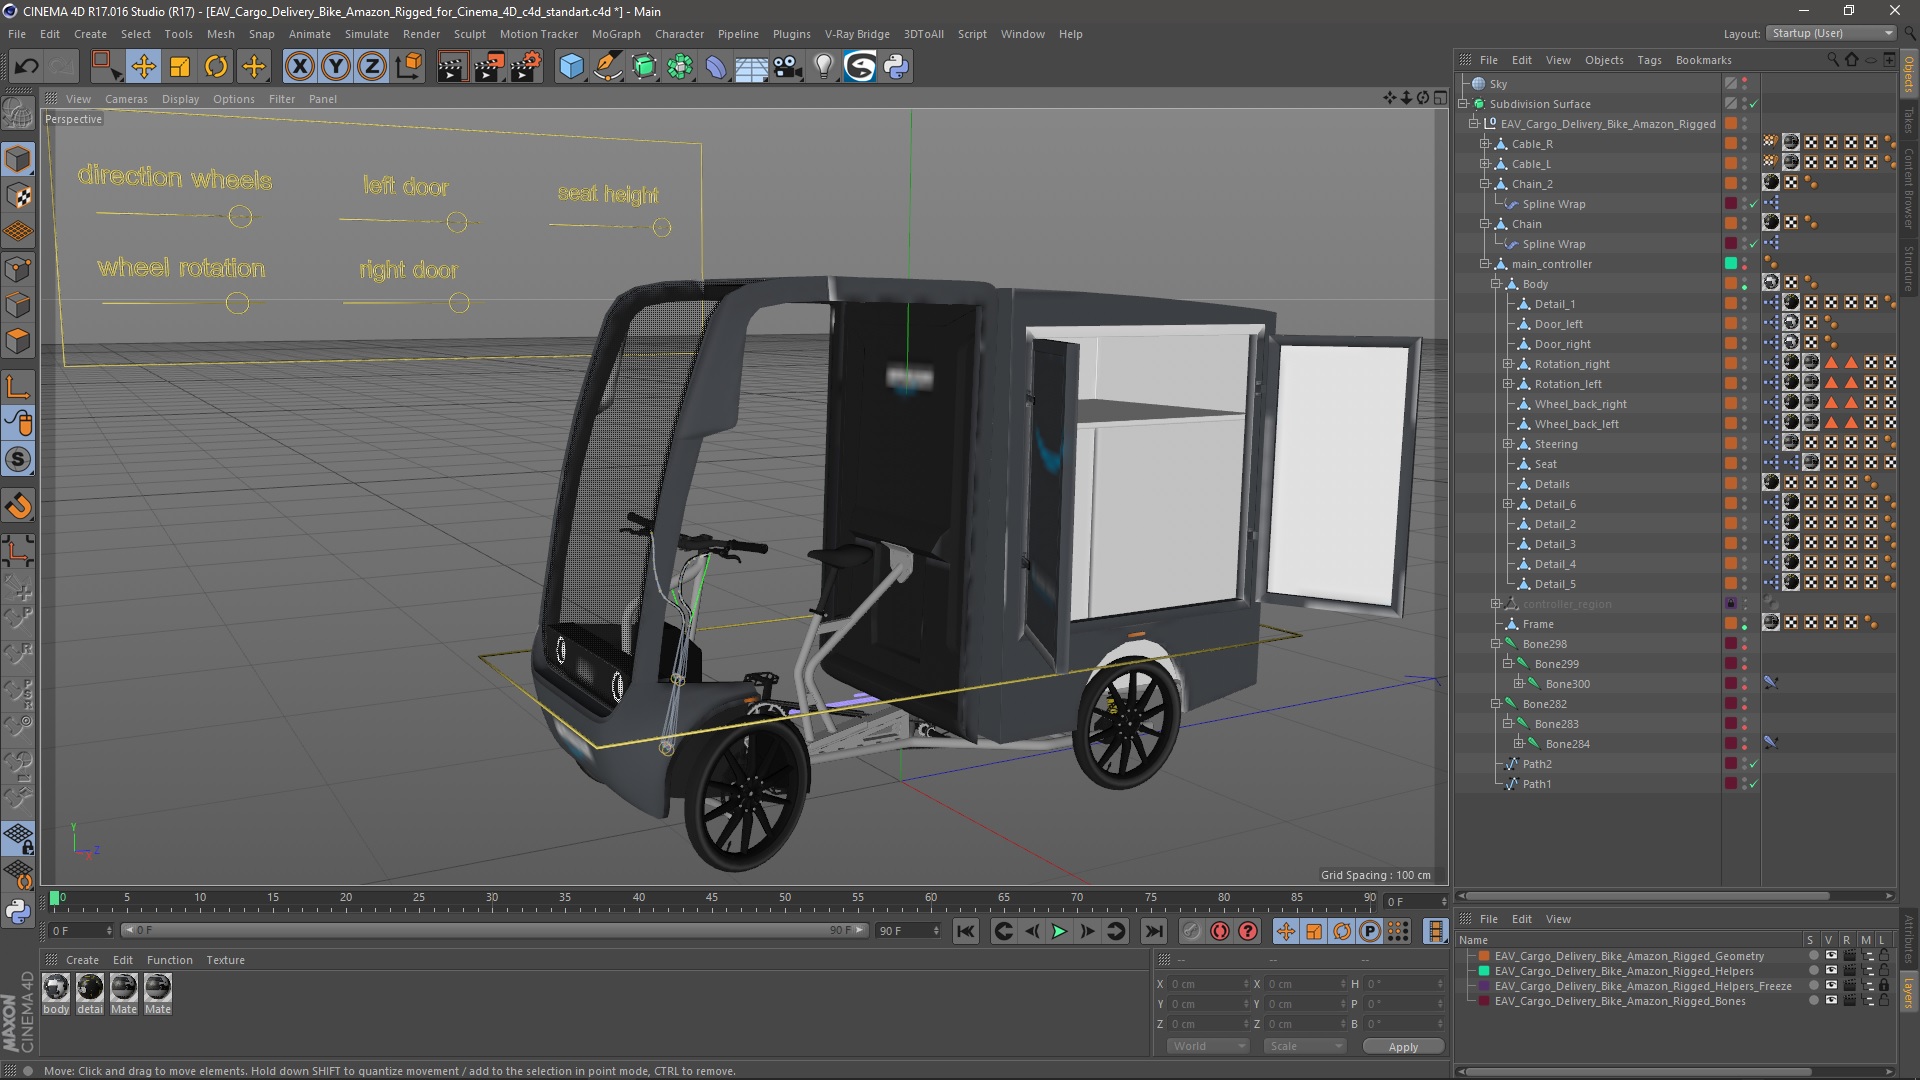Screen dimensions: 1920x1080
Task: Select the Wheel_back_right object
Action: click(x=1580, y=404)
